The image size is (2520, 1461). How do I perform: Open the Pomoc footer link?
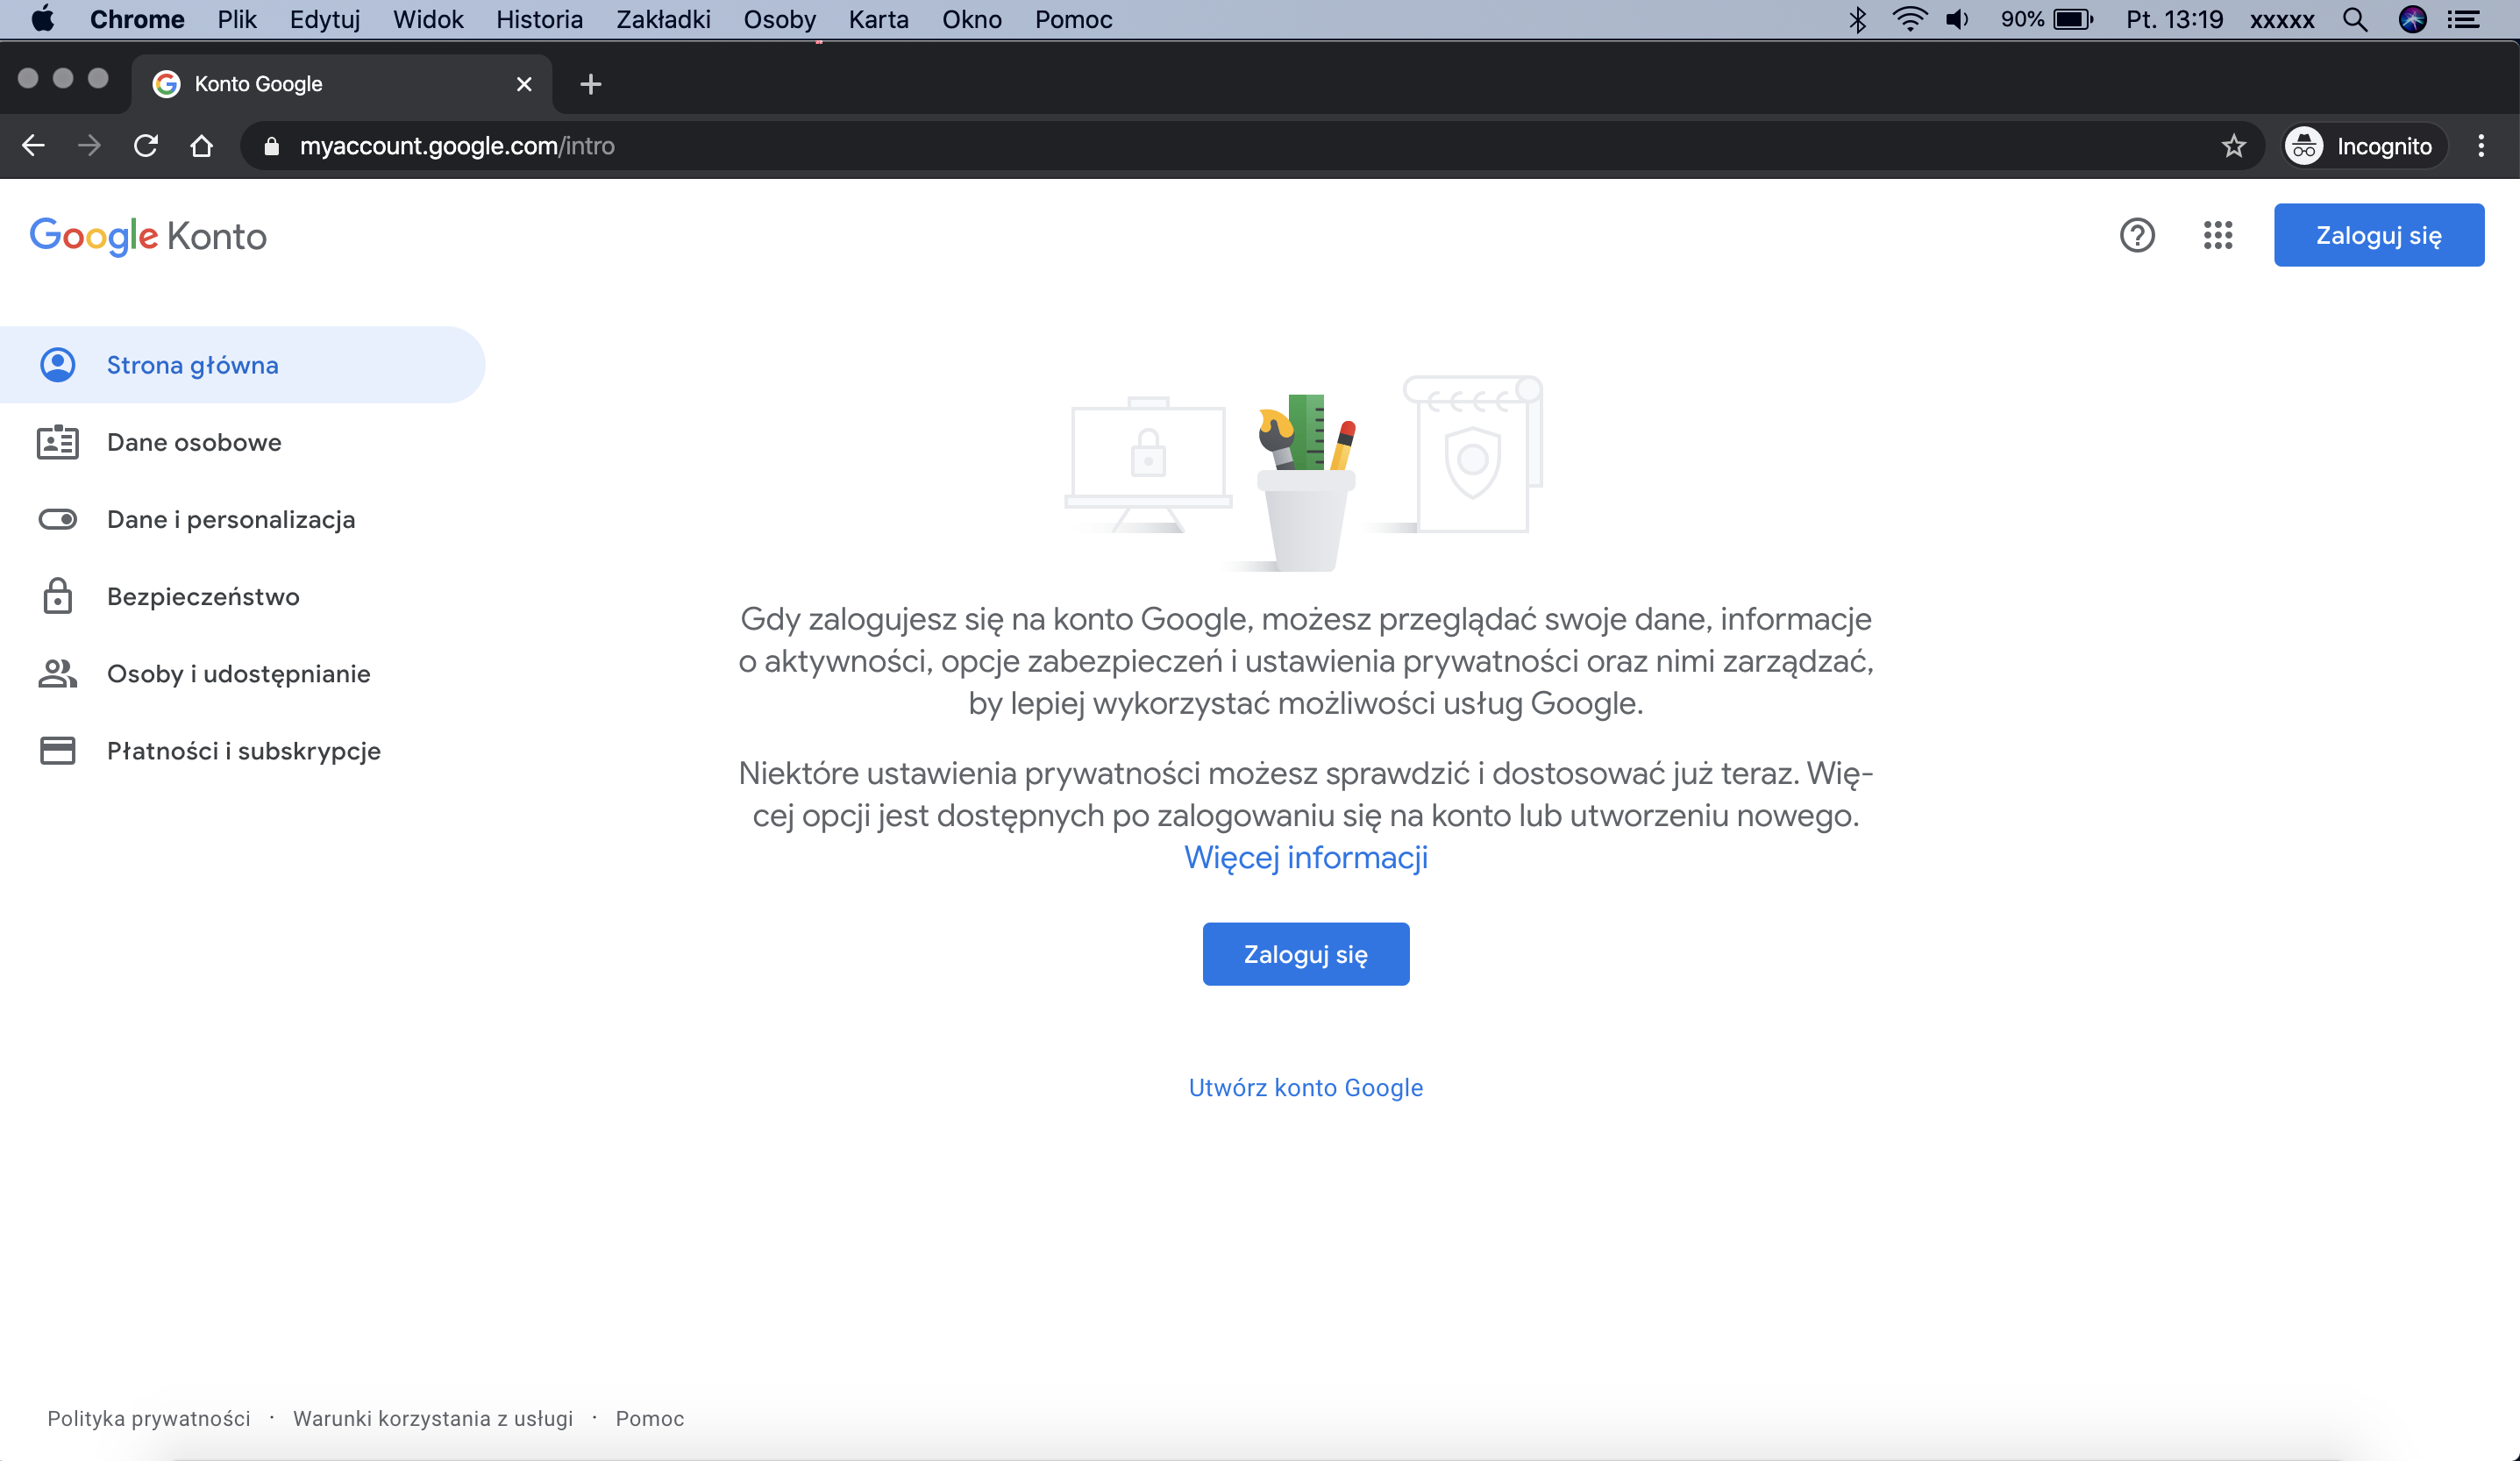pos(650,1418)
